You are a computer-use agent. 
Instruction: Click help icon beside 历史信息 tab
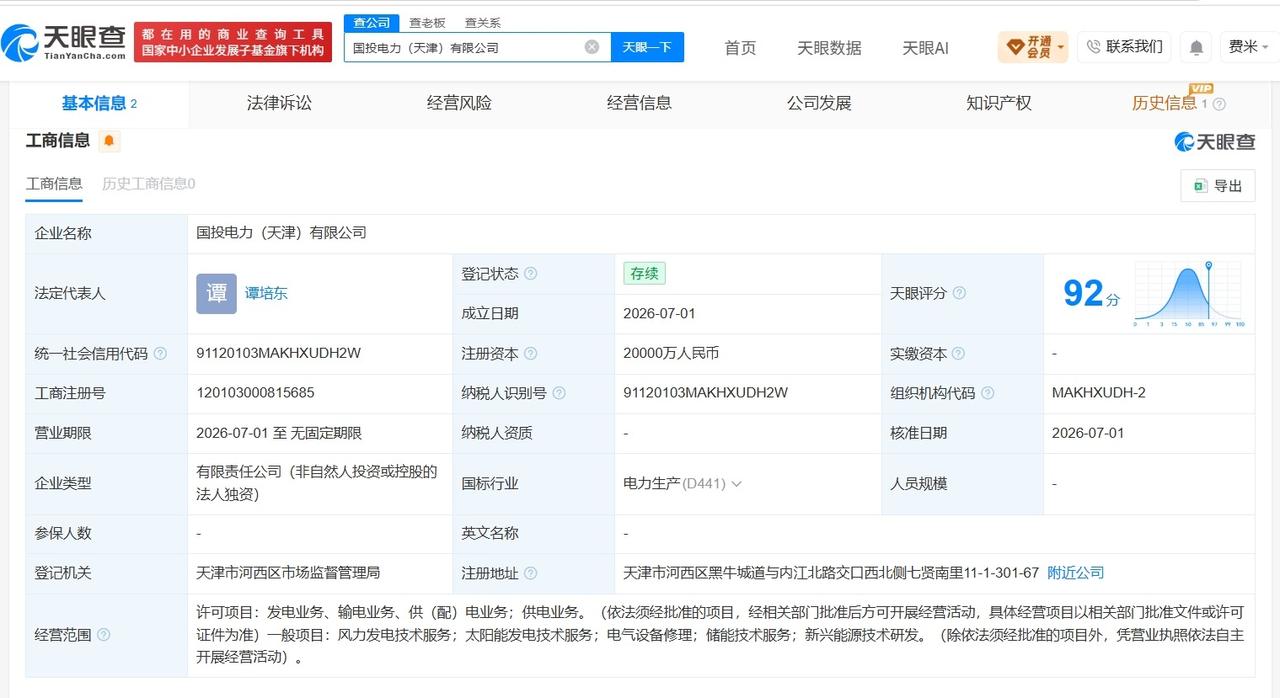click(1219, 104)
